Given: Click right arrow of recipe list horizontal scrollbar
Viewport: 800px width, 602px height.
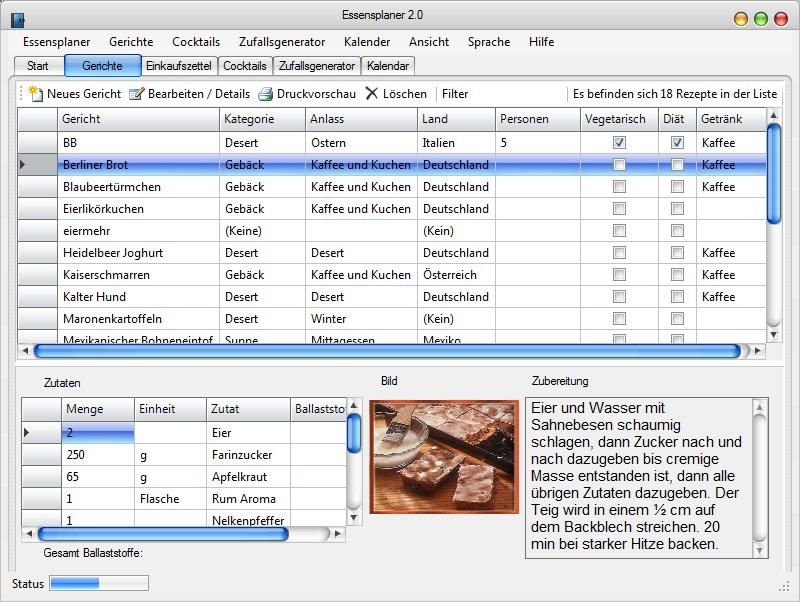Looking at the screenshot, I should (758, 351).
